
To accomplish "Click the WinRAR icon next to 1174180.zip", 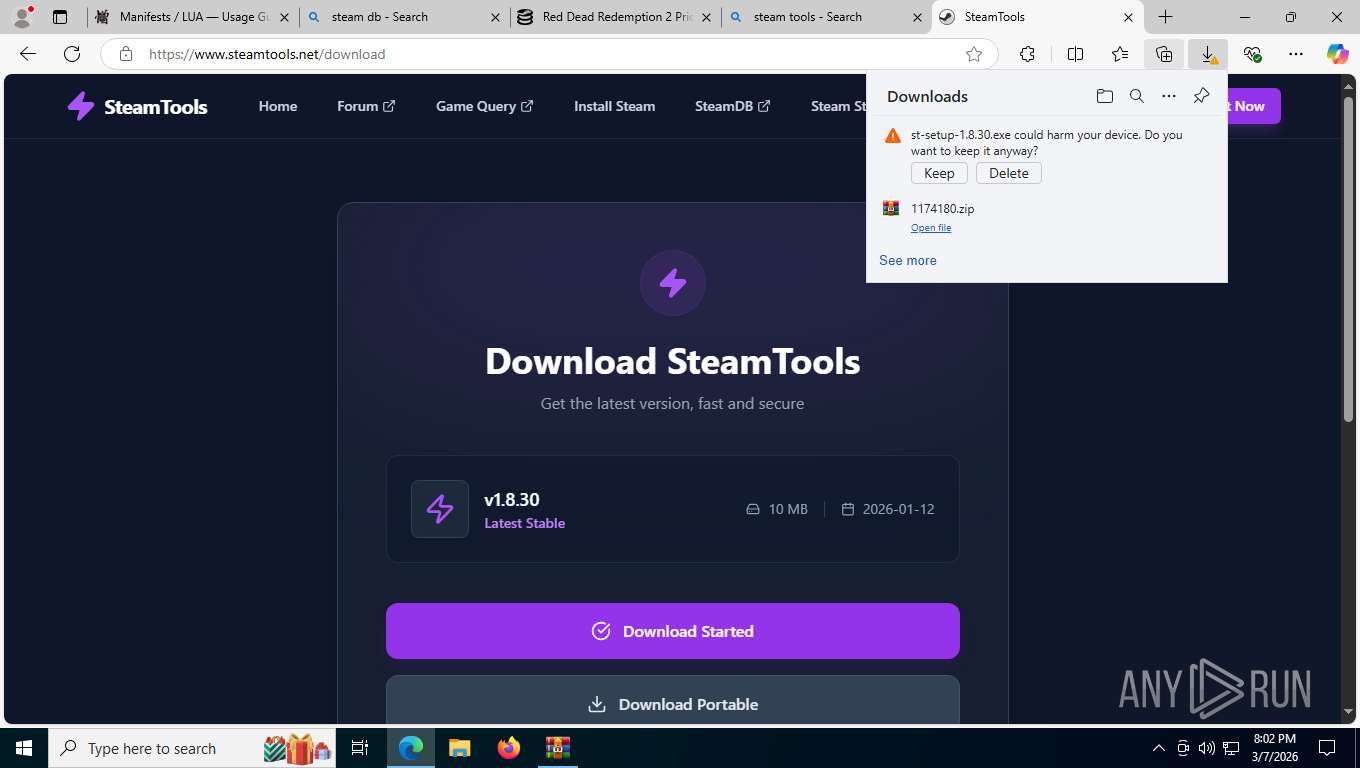I will 891,208.
